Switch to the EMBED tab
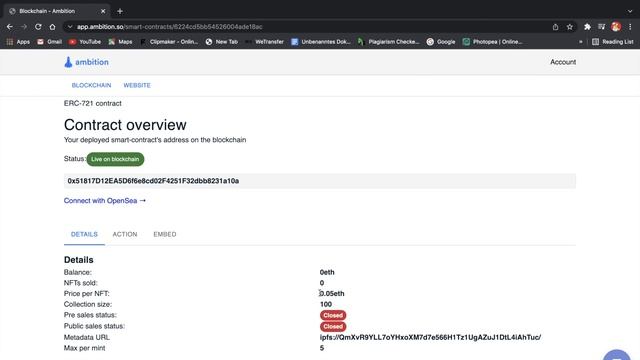The height and width of the screenshot is (360, 640). point(165,234)
